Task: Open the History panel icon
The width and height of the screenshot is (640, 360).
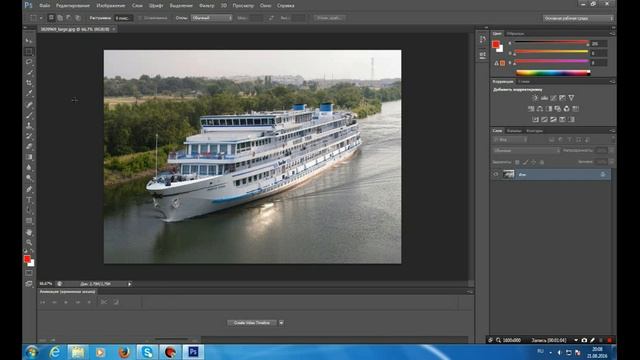Action: click(483, 40)
